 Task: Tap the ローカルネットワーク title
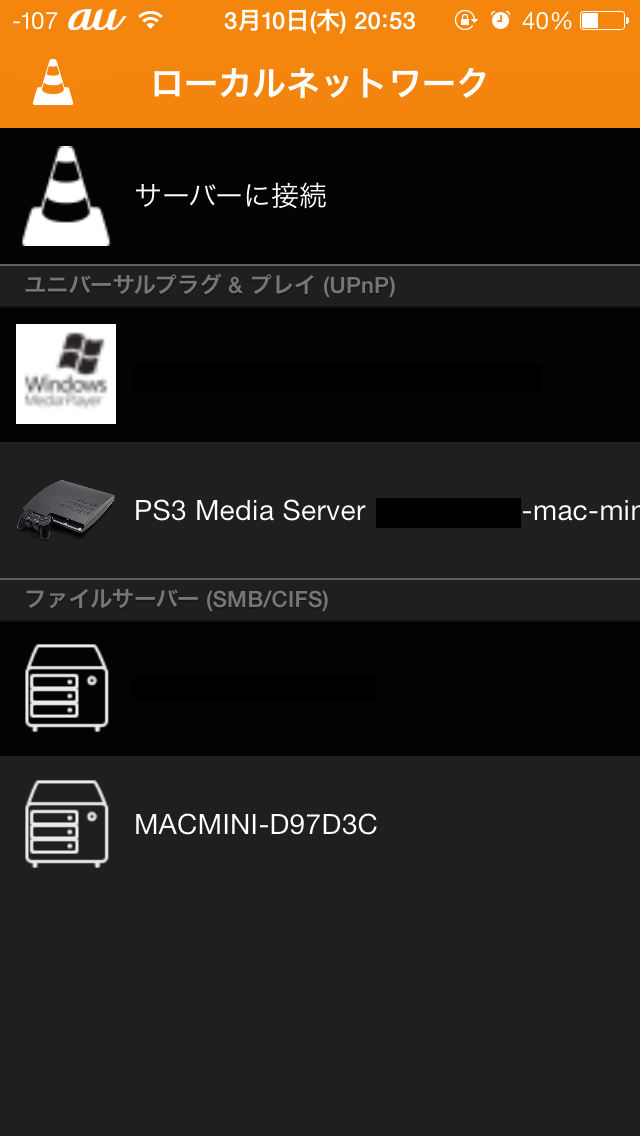320,83
